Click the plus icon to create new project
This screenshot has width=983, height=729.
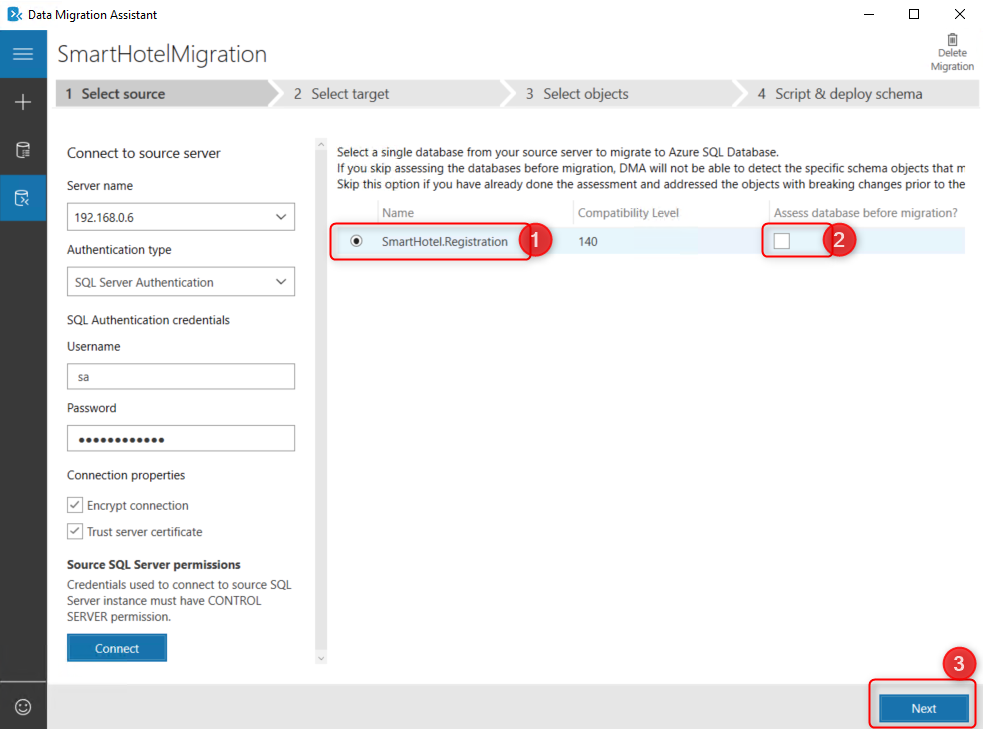(x=23, y=102)
